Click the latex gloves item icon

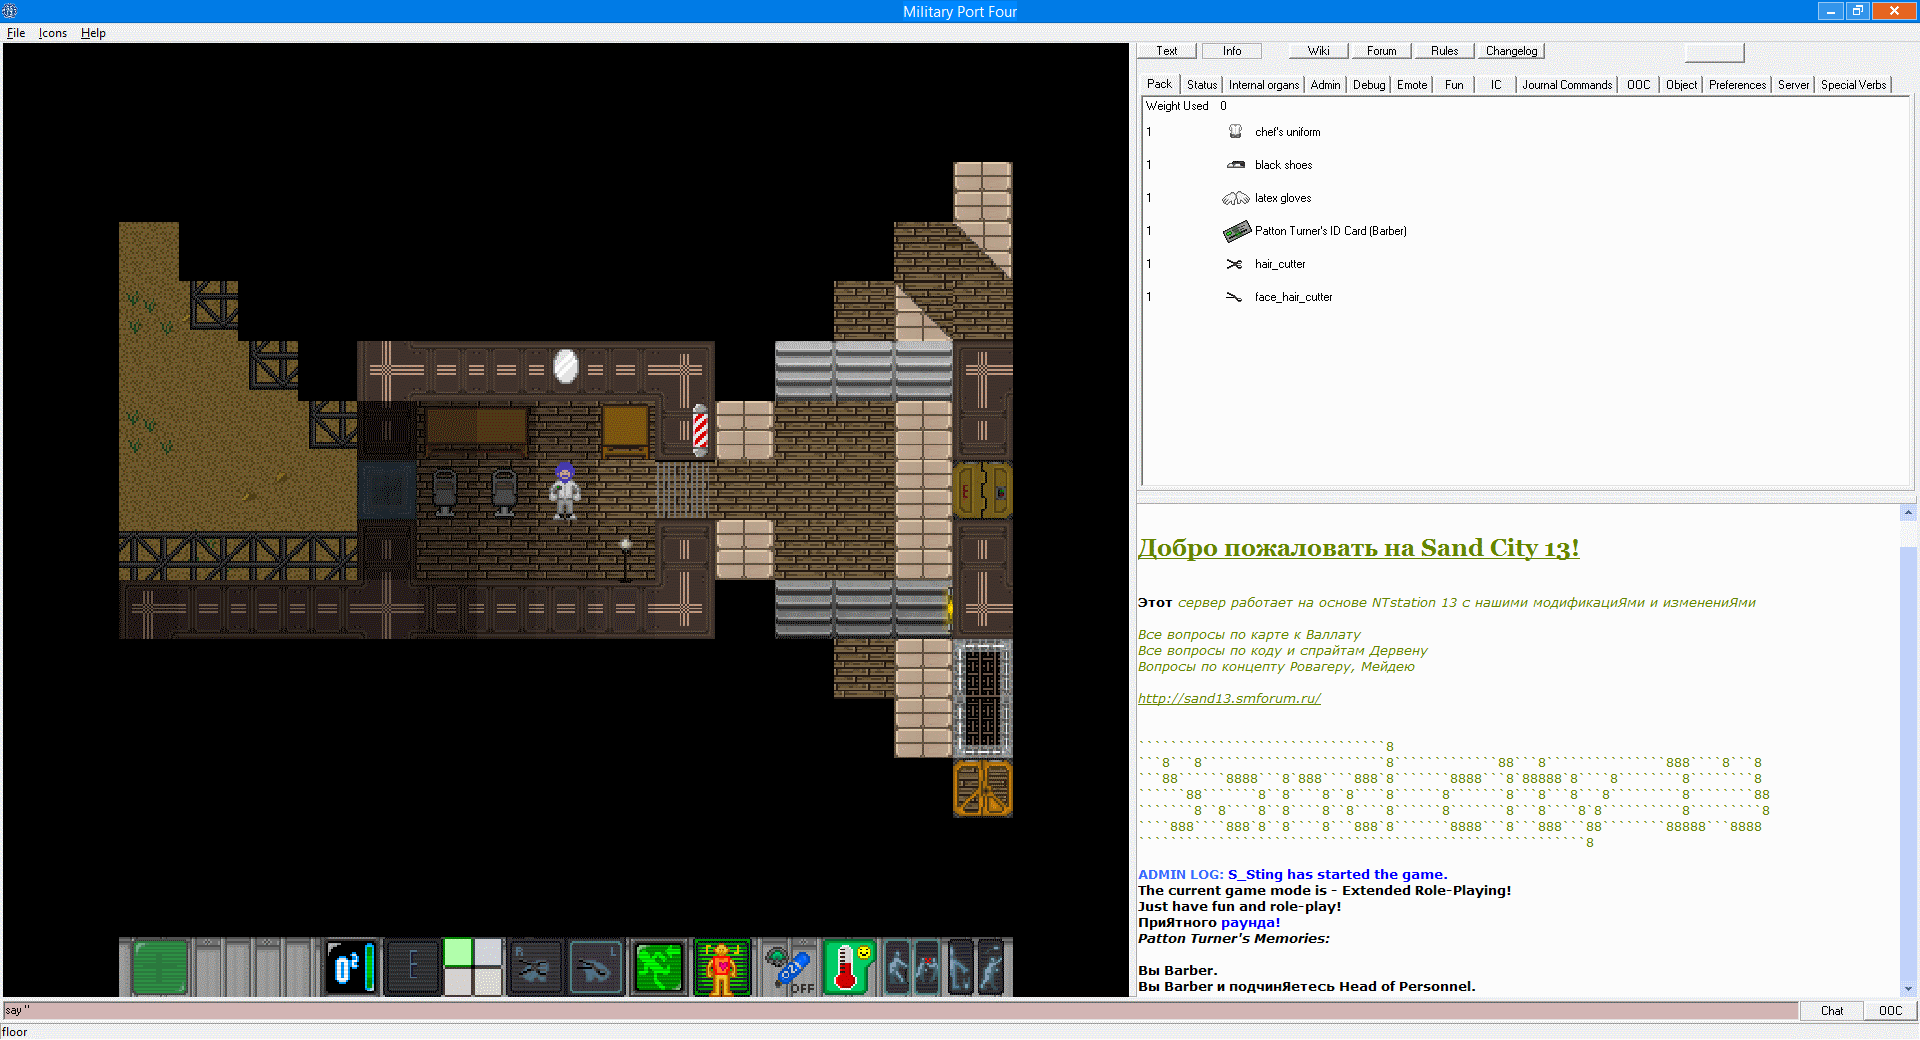click(1236, 198)
